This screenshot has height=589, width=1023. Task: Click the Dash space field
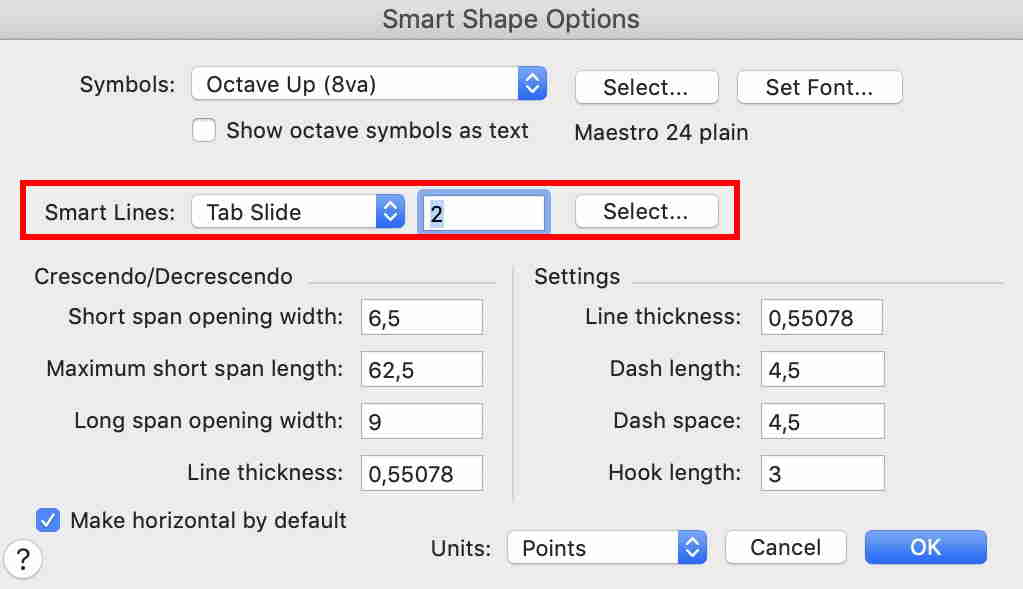click(822, 421)
